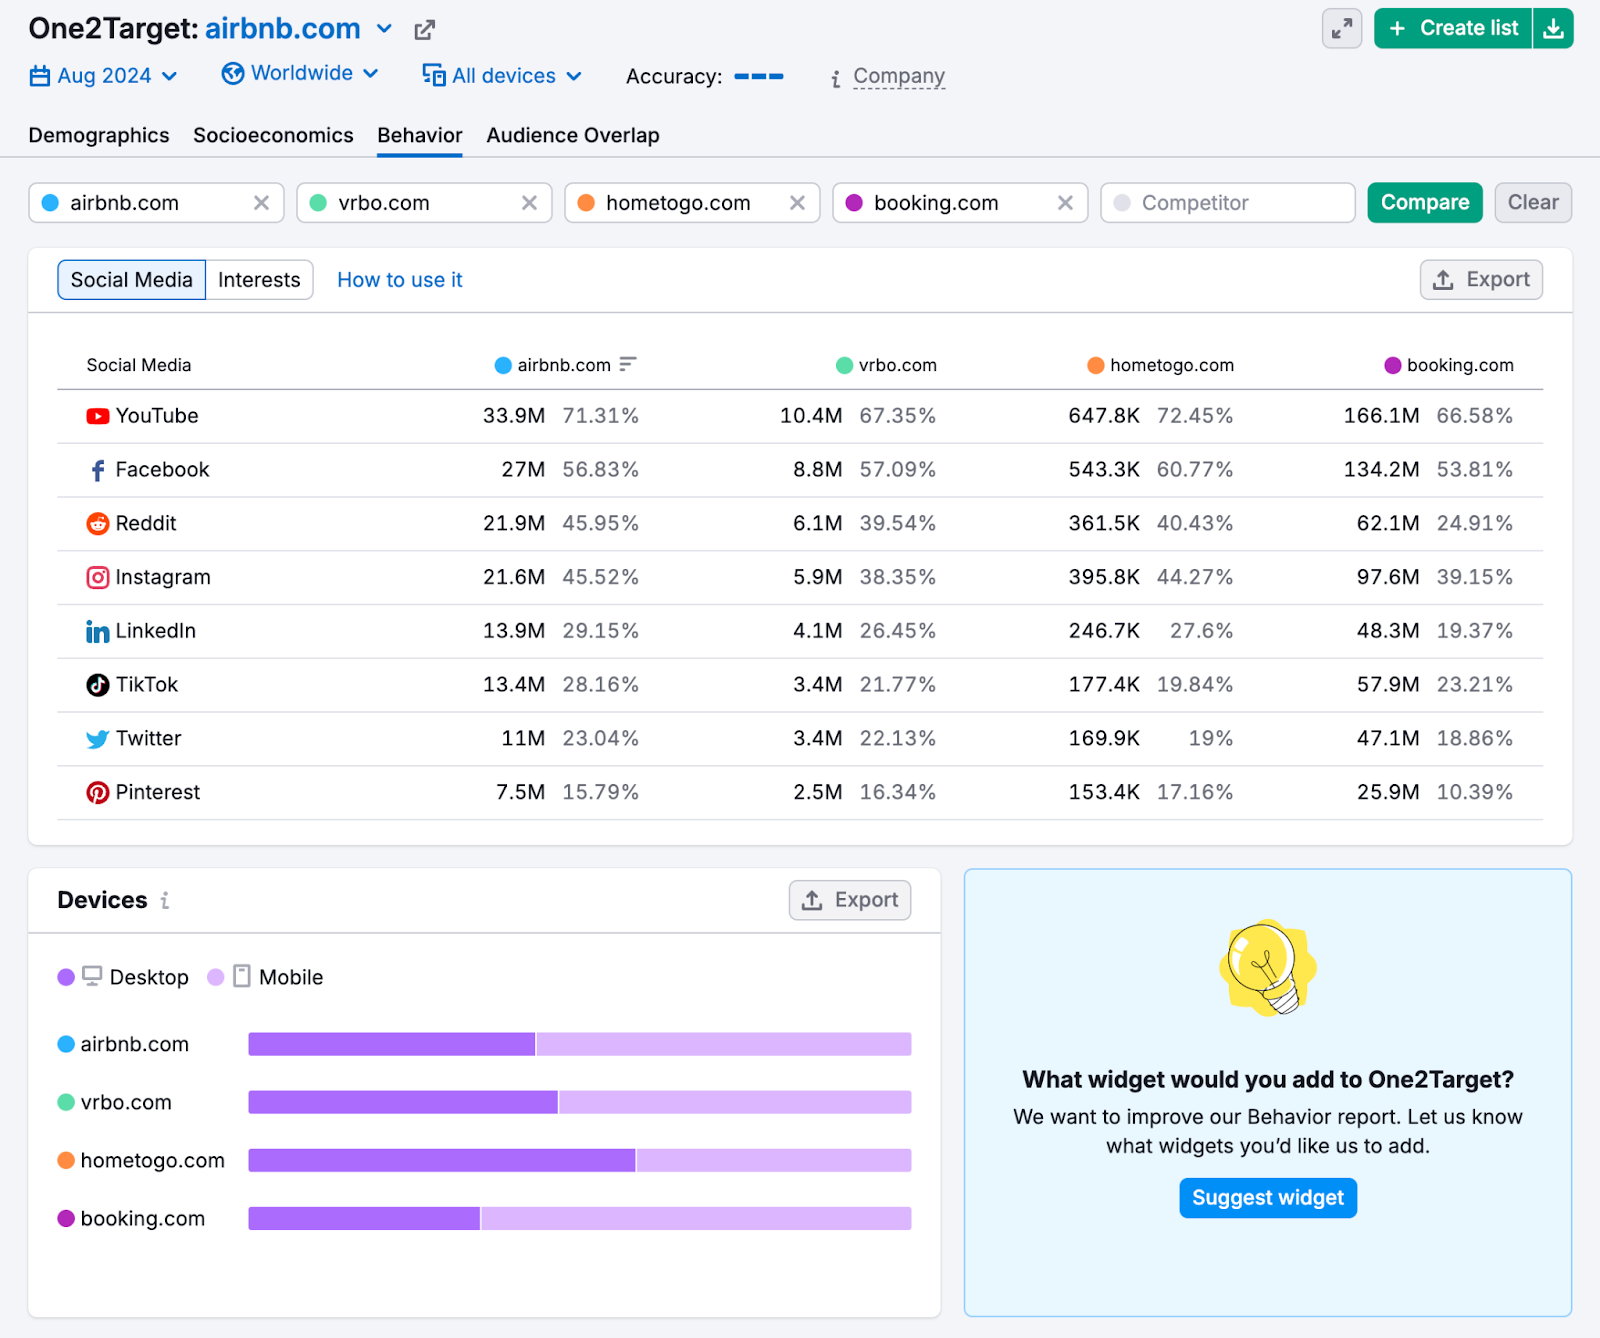Click the empty Competitor input field
The height and width of the screenshot is (1338, 1600).
point(1228,203)
